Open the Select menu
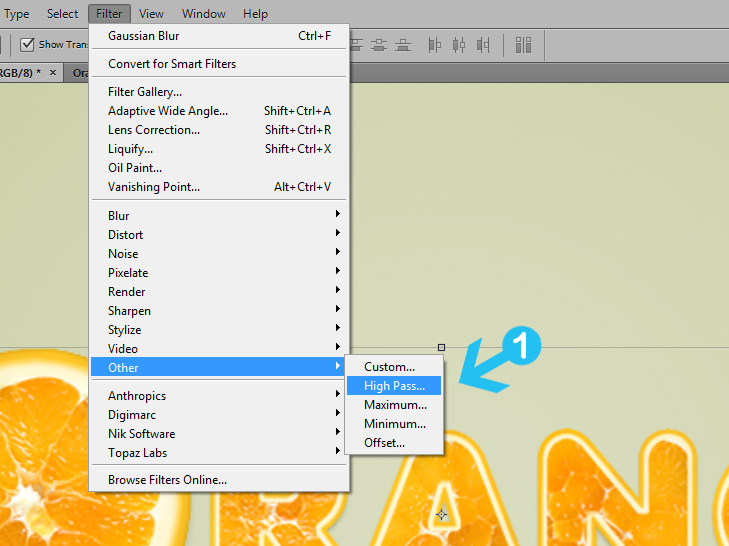The width and height of the screenshot is (729, 546). 62,14
